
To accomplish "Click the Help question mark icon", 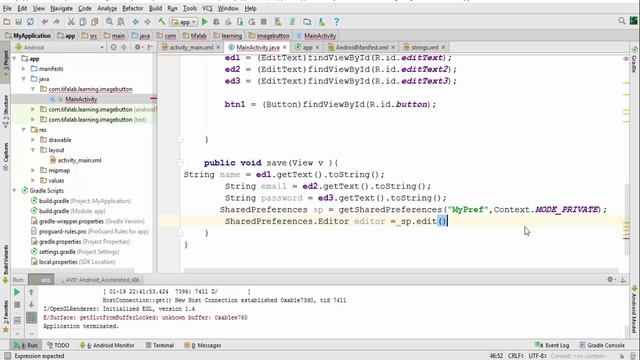I will coord(336,22).
